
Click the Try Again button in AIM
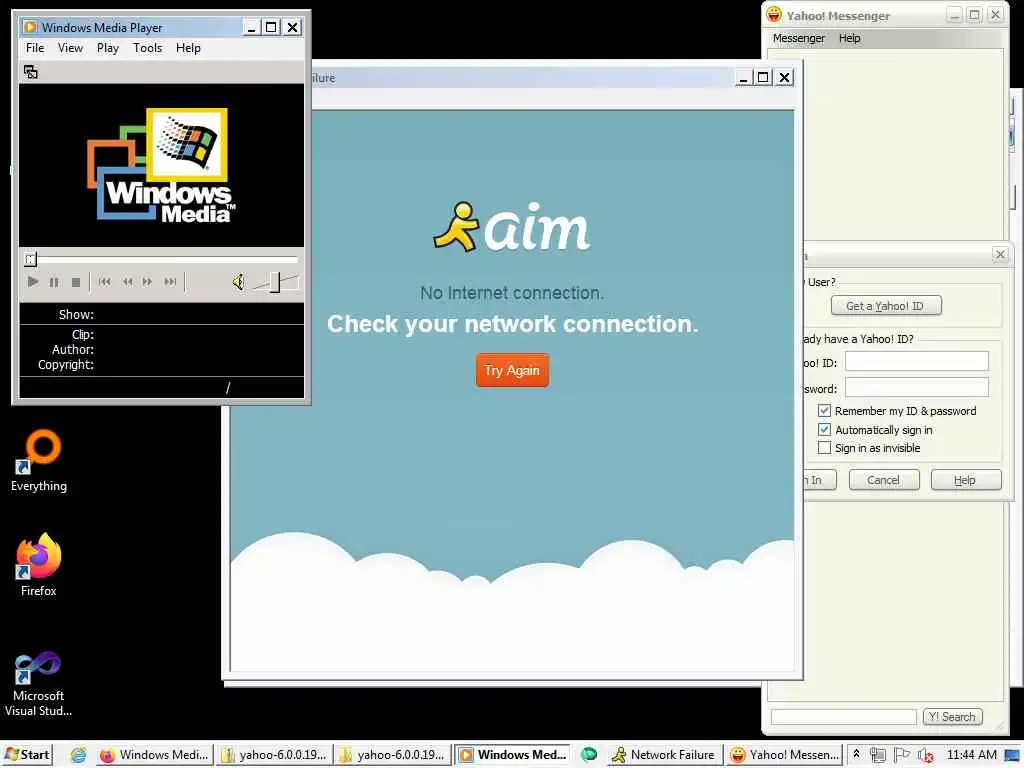(513, 370)
